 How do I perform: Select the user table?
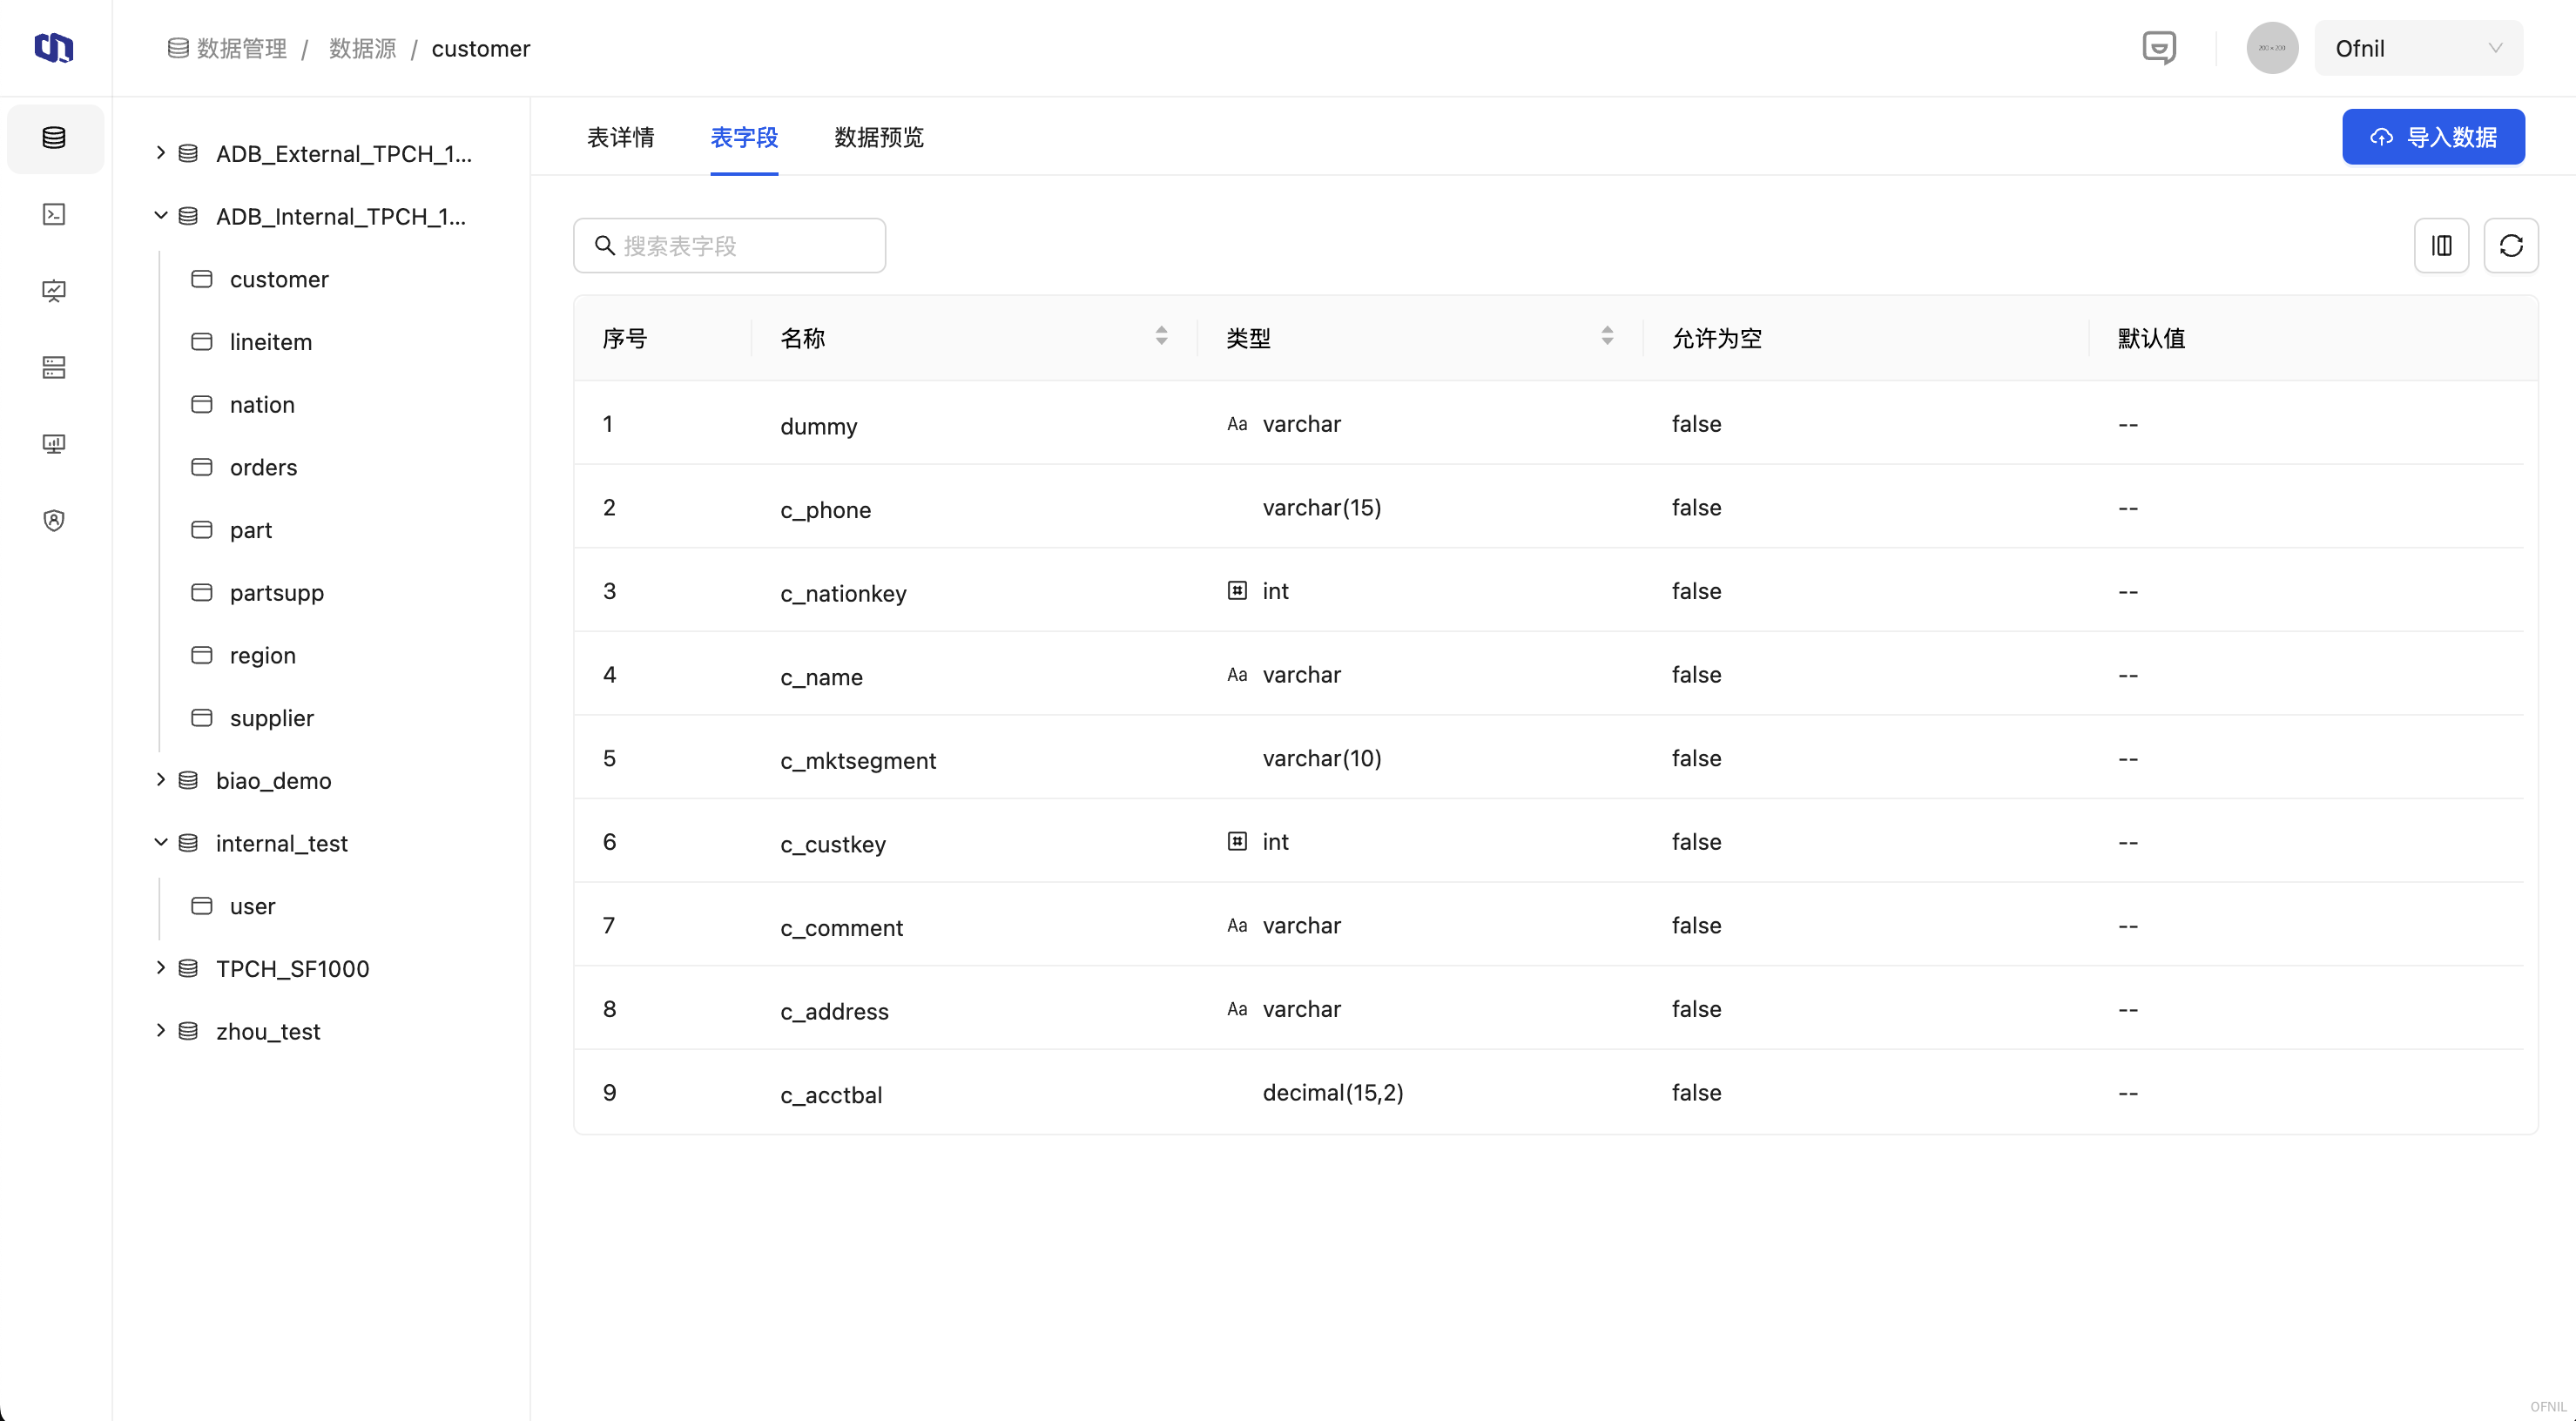tap(252, 906)
